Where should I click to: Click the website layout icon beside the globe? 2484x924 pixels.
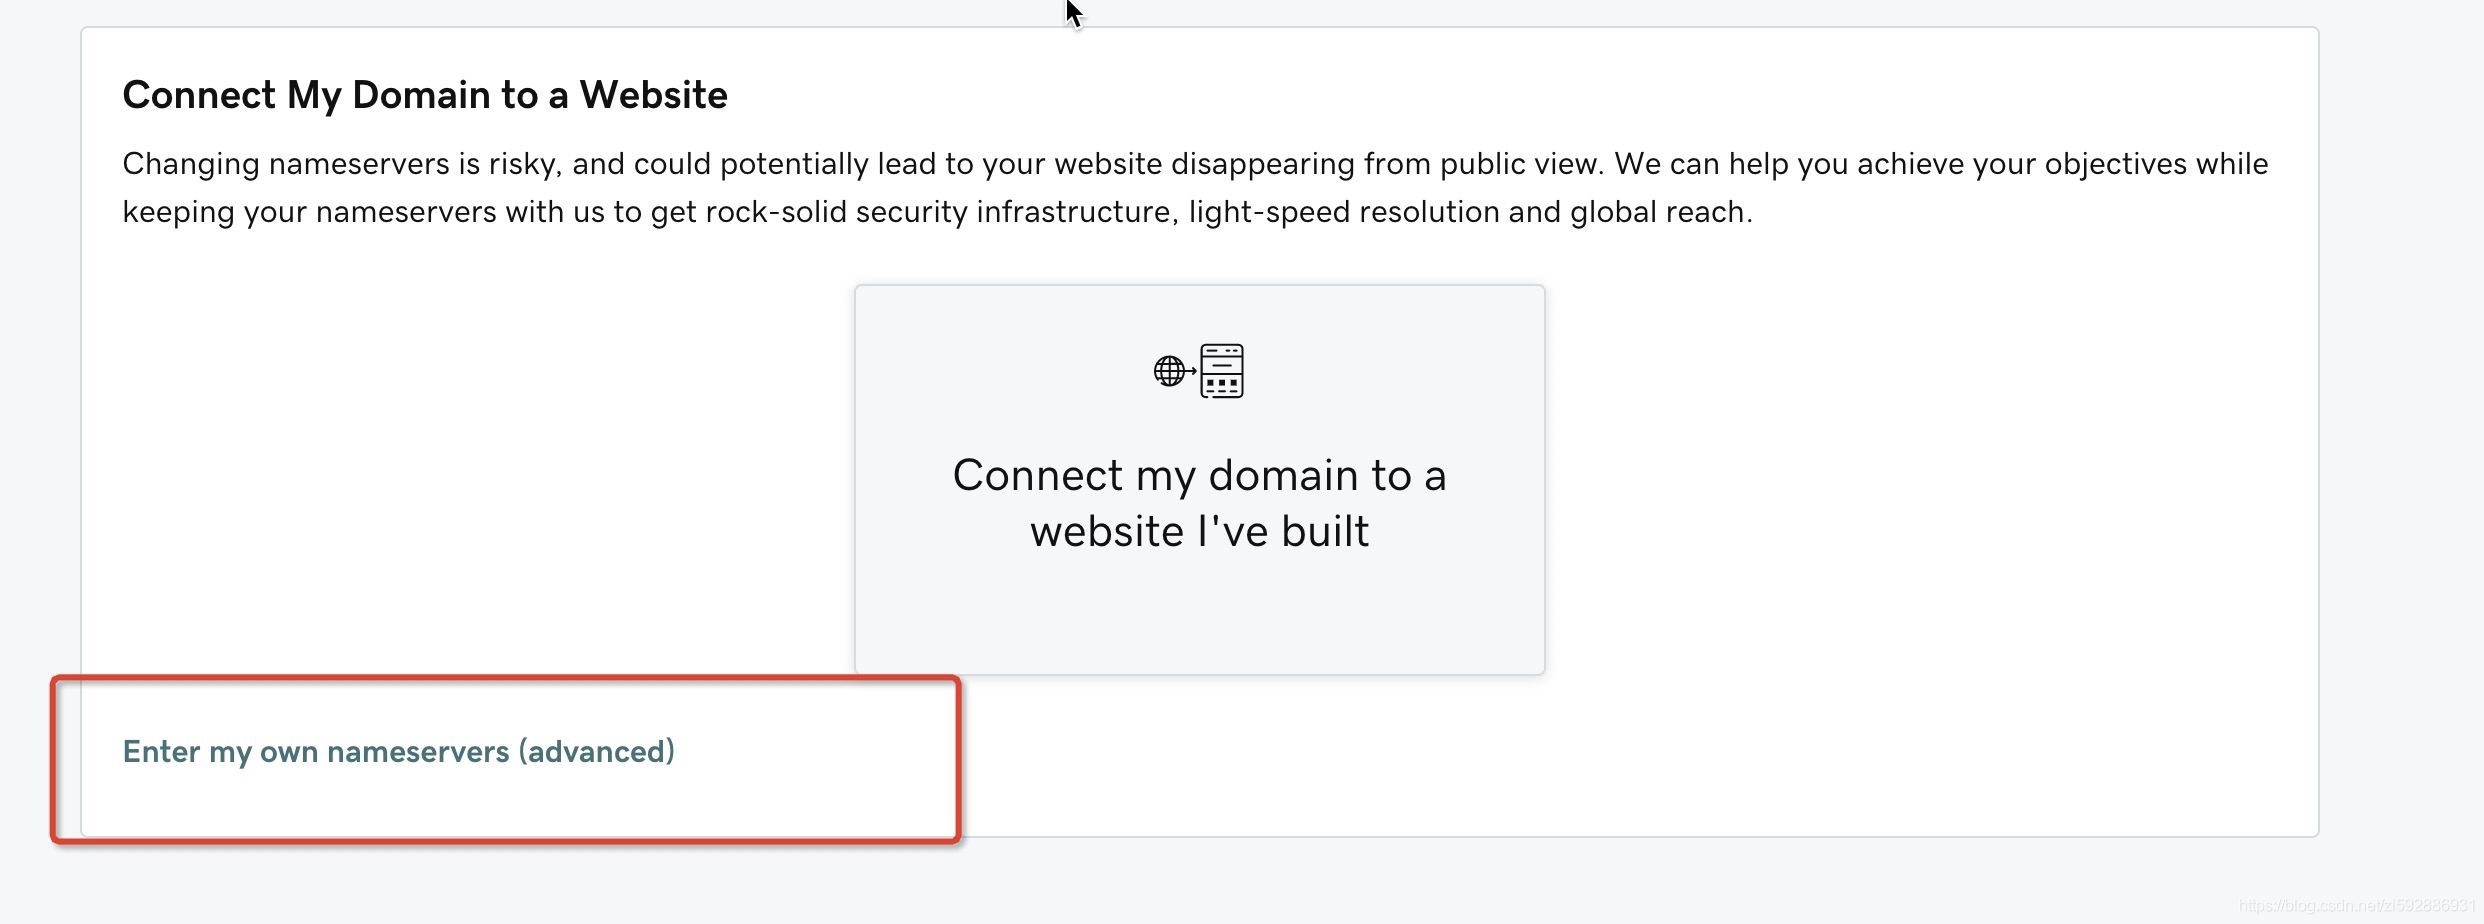coord(1222,371)
